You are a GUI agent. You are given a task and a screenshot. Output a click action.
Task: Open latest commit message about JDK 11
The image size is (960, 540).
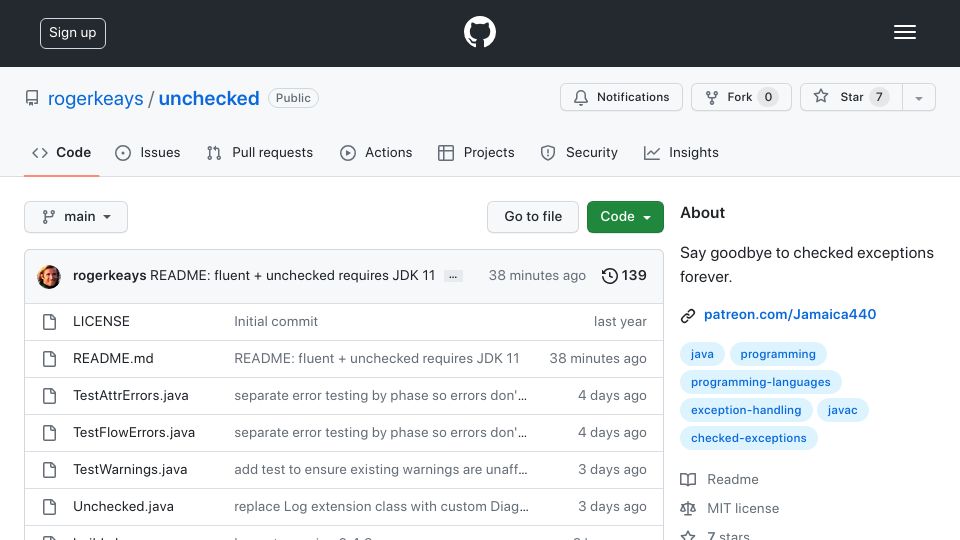point(293,276)
